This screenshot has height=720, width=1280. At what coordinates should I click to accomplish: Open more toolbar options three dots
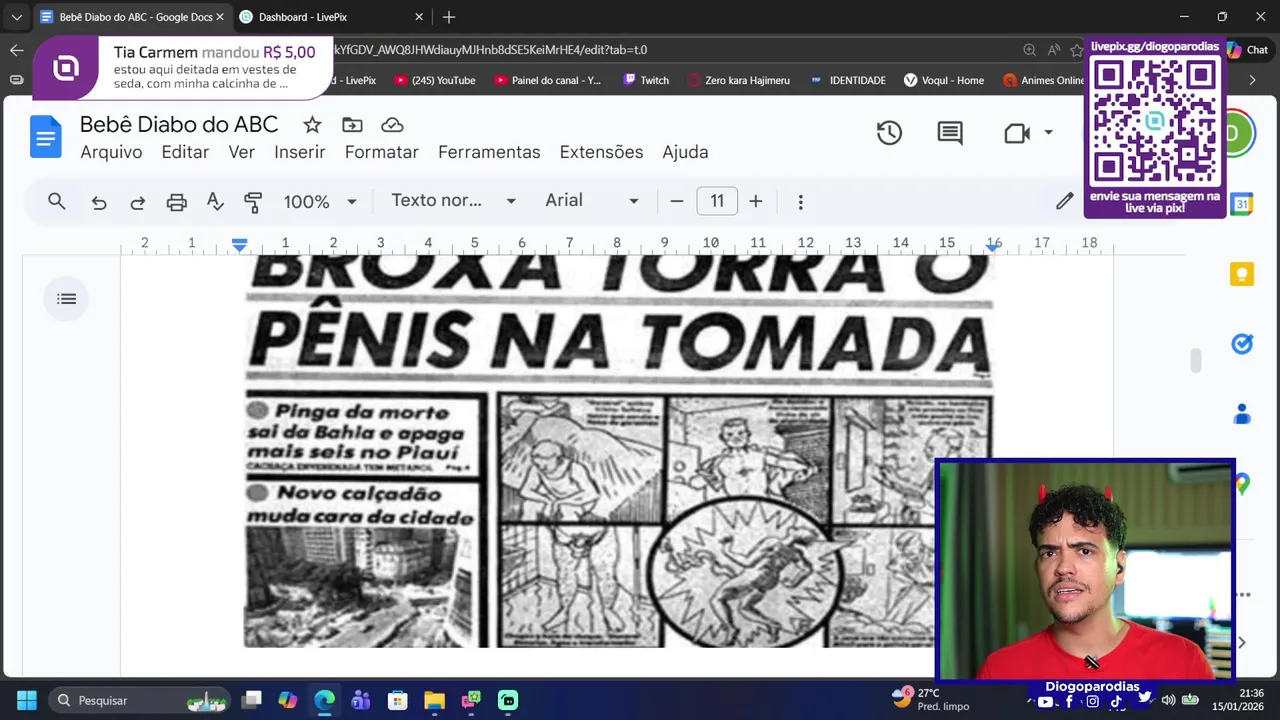pyautogui.click(x=800, y=202)
